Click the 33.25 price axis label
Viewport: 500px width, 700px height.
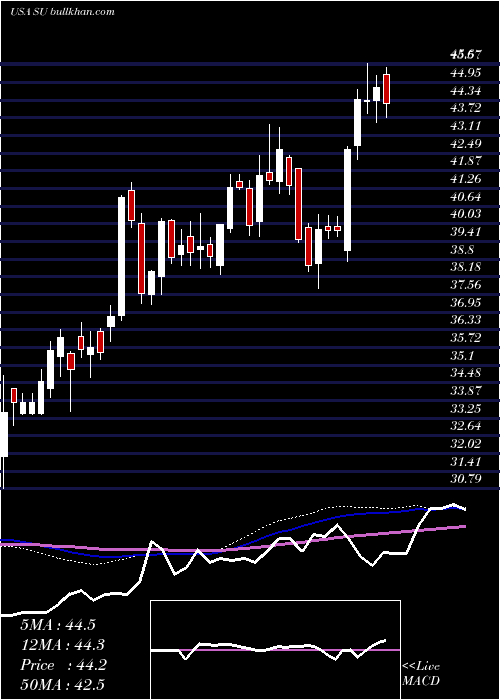tap(466, 408)
